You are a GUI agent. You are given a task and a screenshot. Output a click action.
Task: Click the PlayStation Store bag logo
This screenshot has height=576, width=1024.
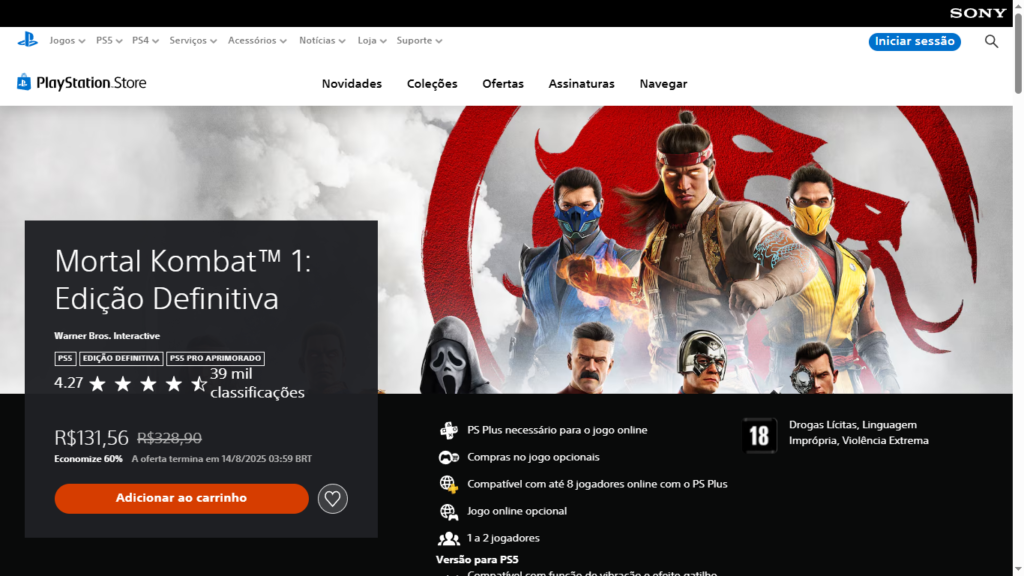pyautogui.click(x=24, y=82)
